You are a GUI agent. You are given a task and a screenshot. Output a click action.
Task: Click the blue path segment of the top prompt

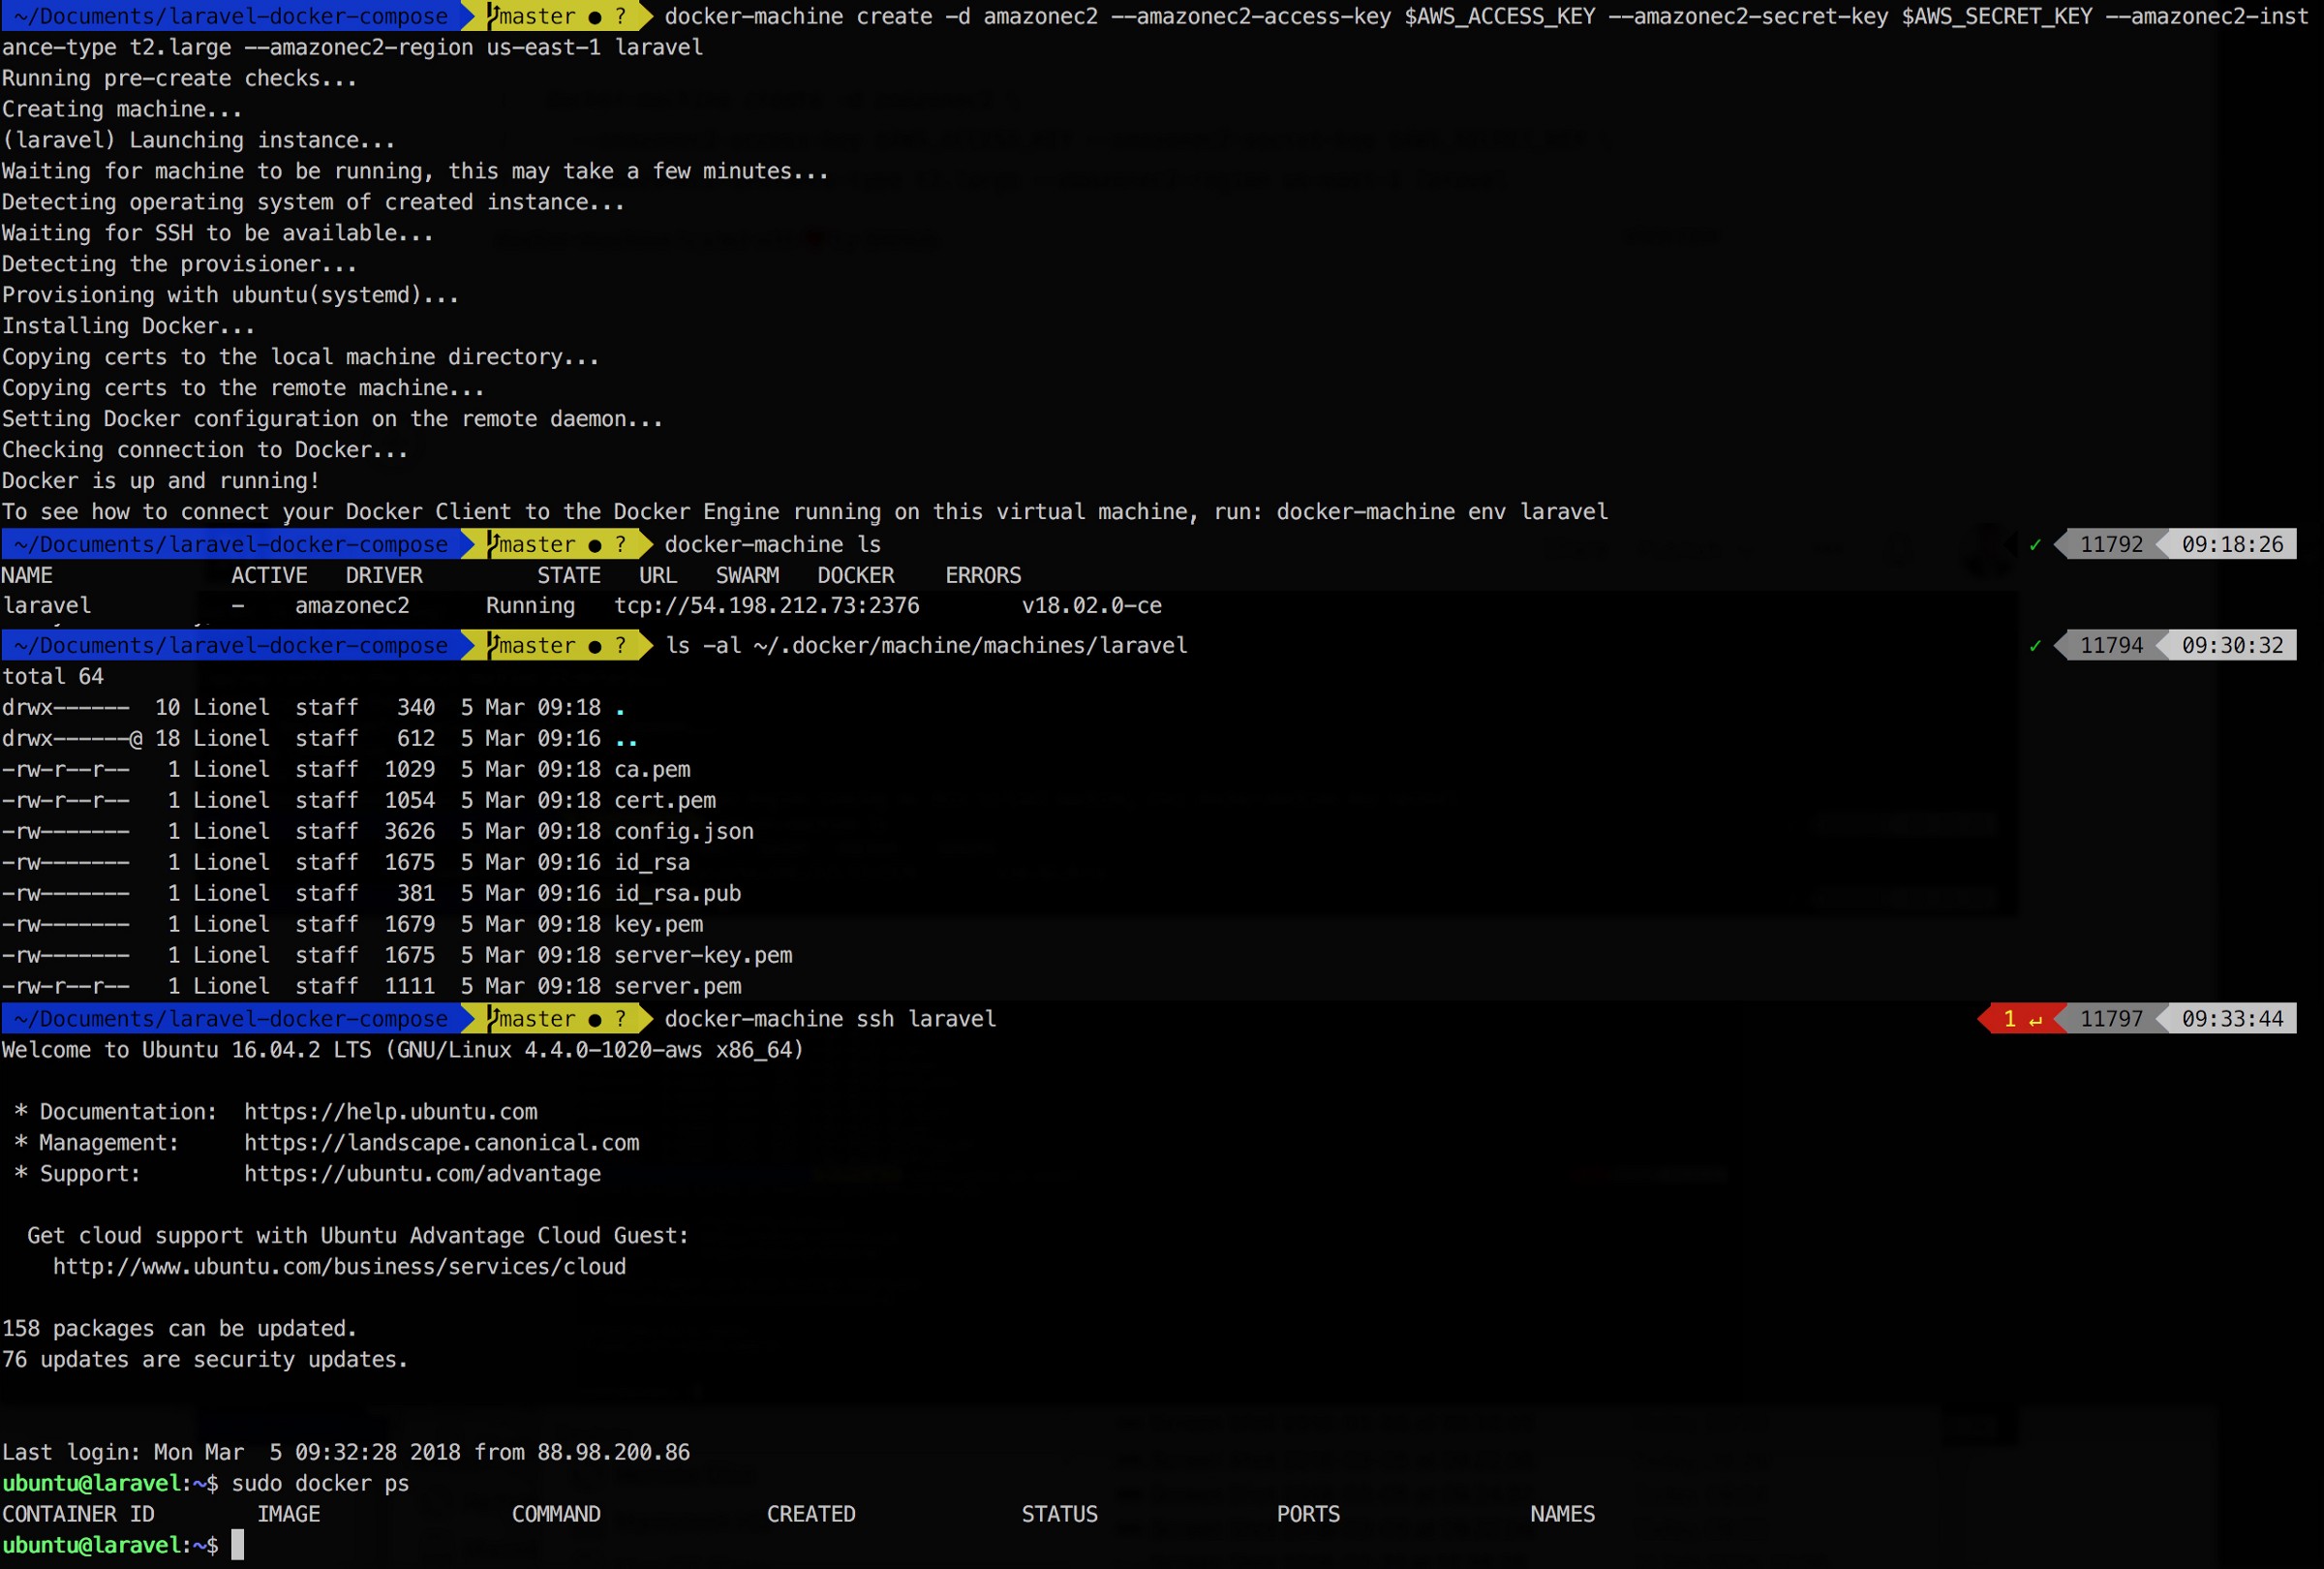click(x=232, y=16)
